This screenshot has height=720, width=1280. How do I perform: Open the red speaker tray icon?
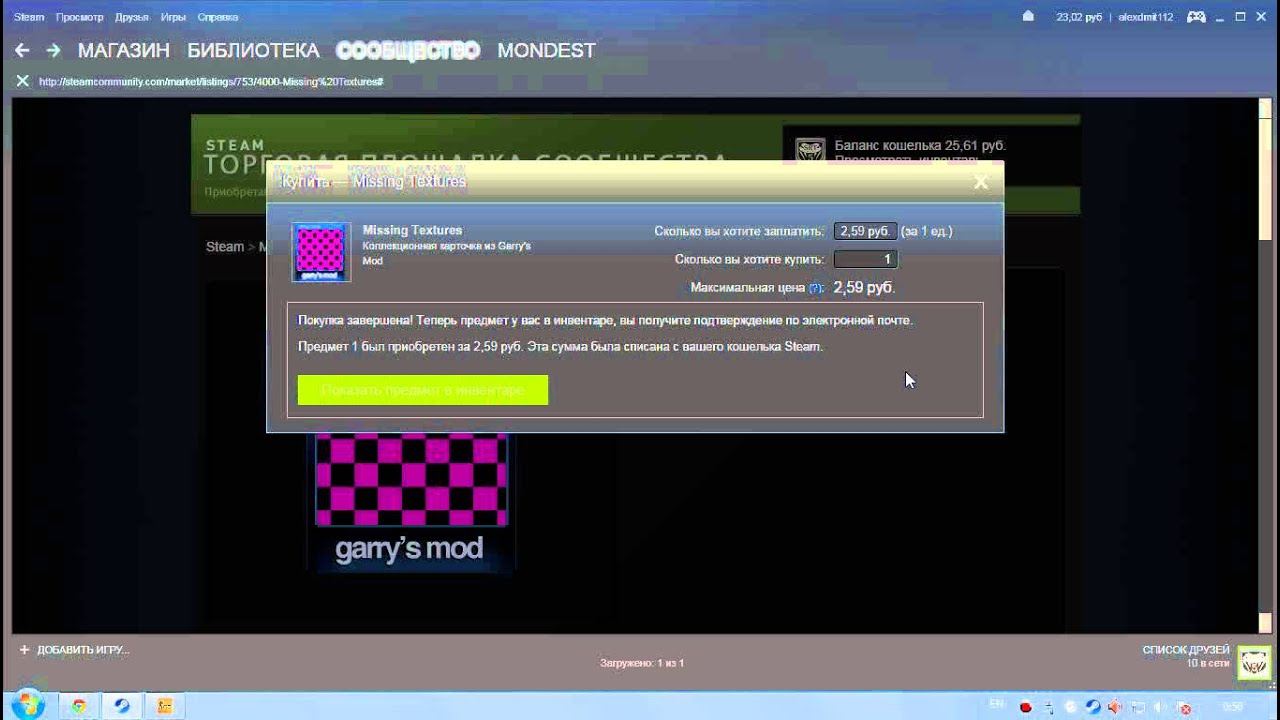[x=1115, y=707]
